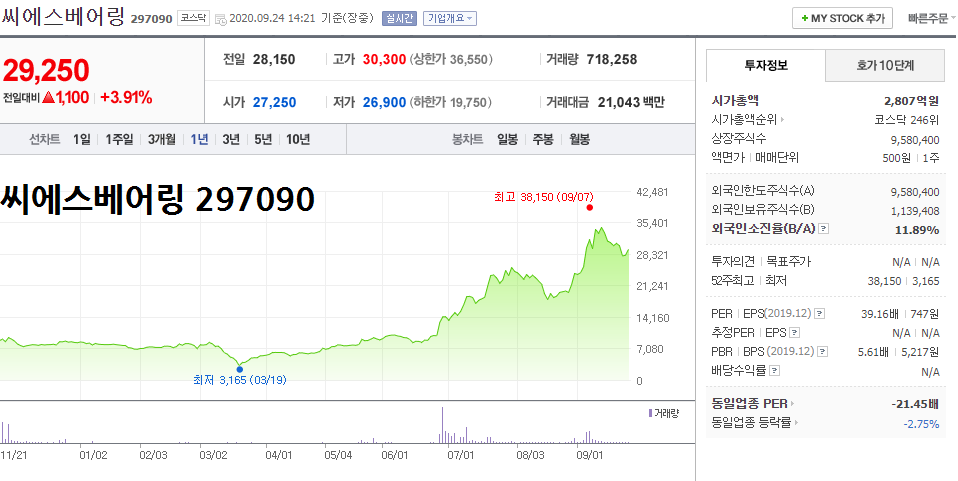
Task: Select the 10년 line chart period
Action: click(x=298, y=139)
